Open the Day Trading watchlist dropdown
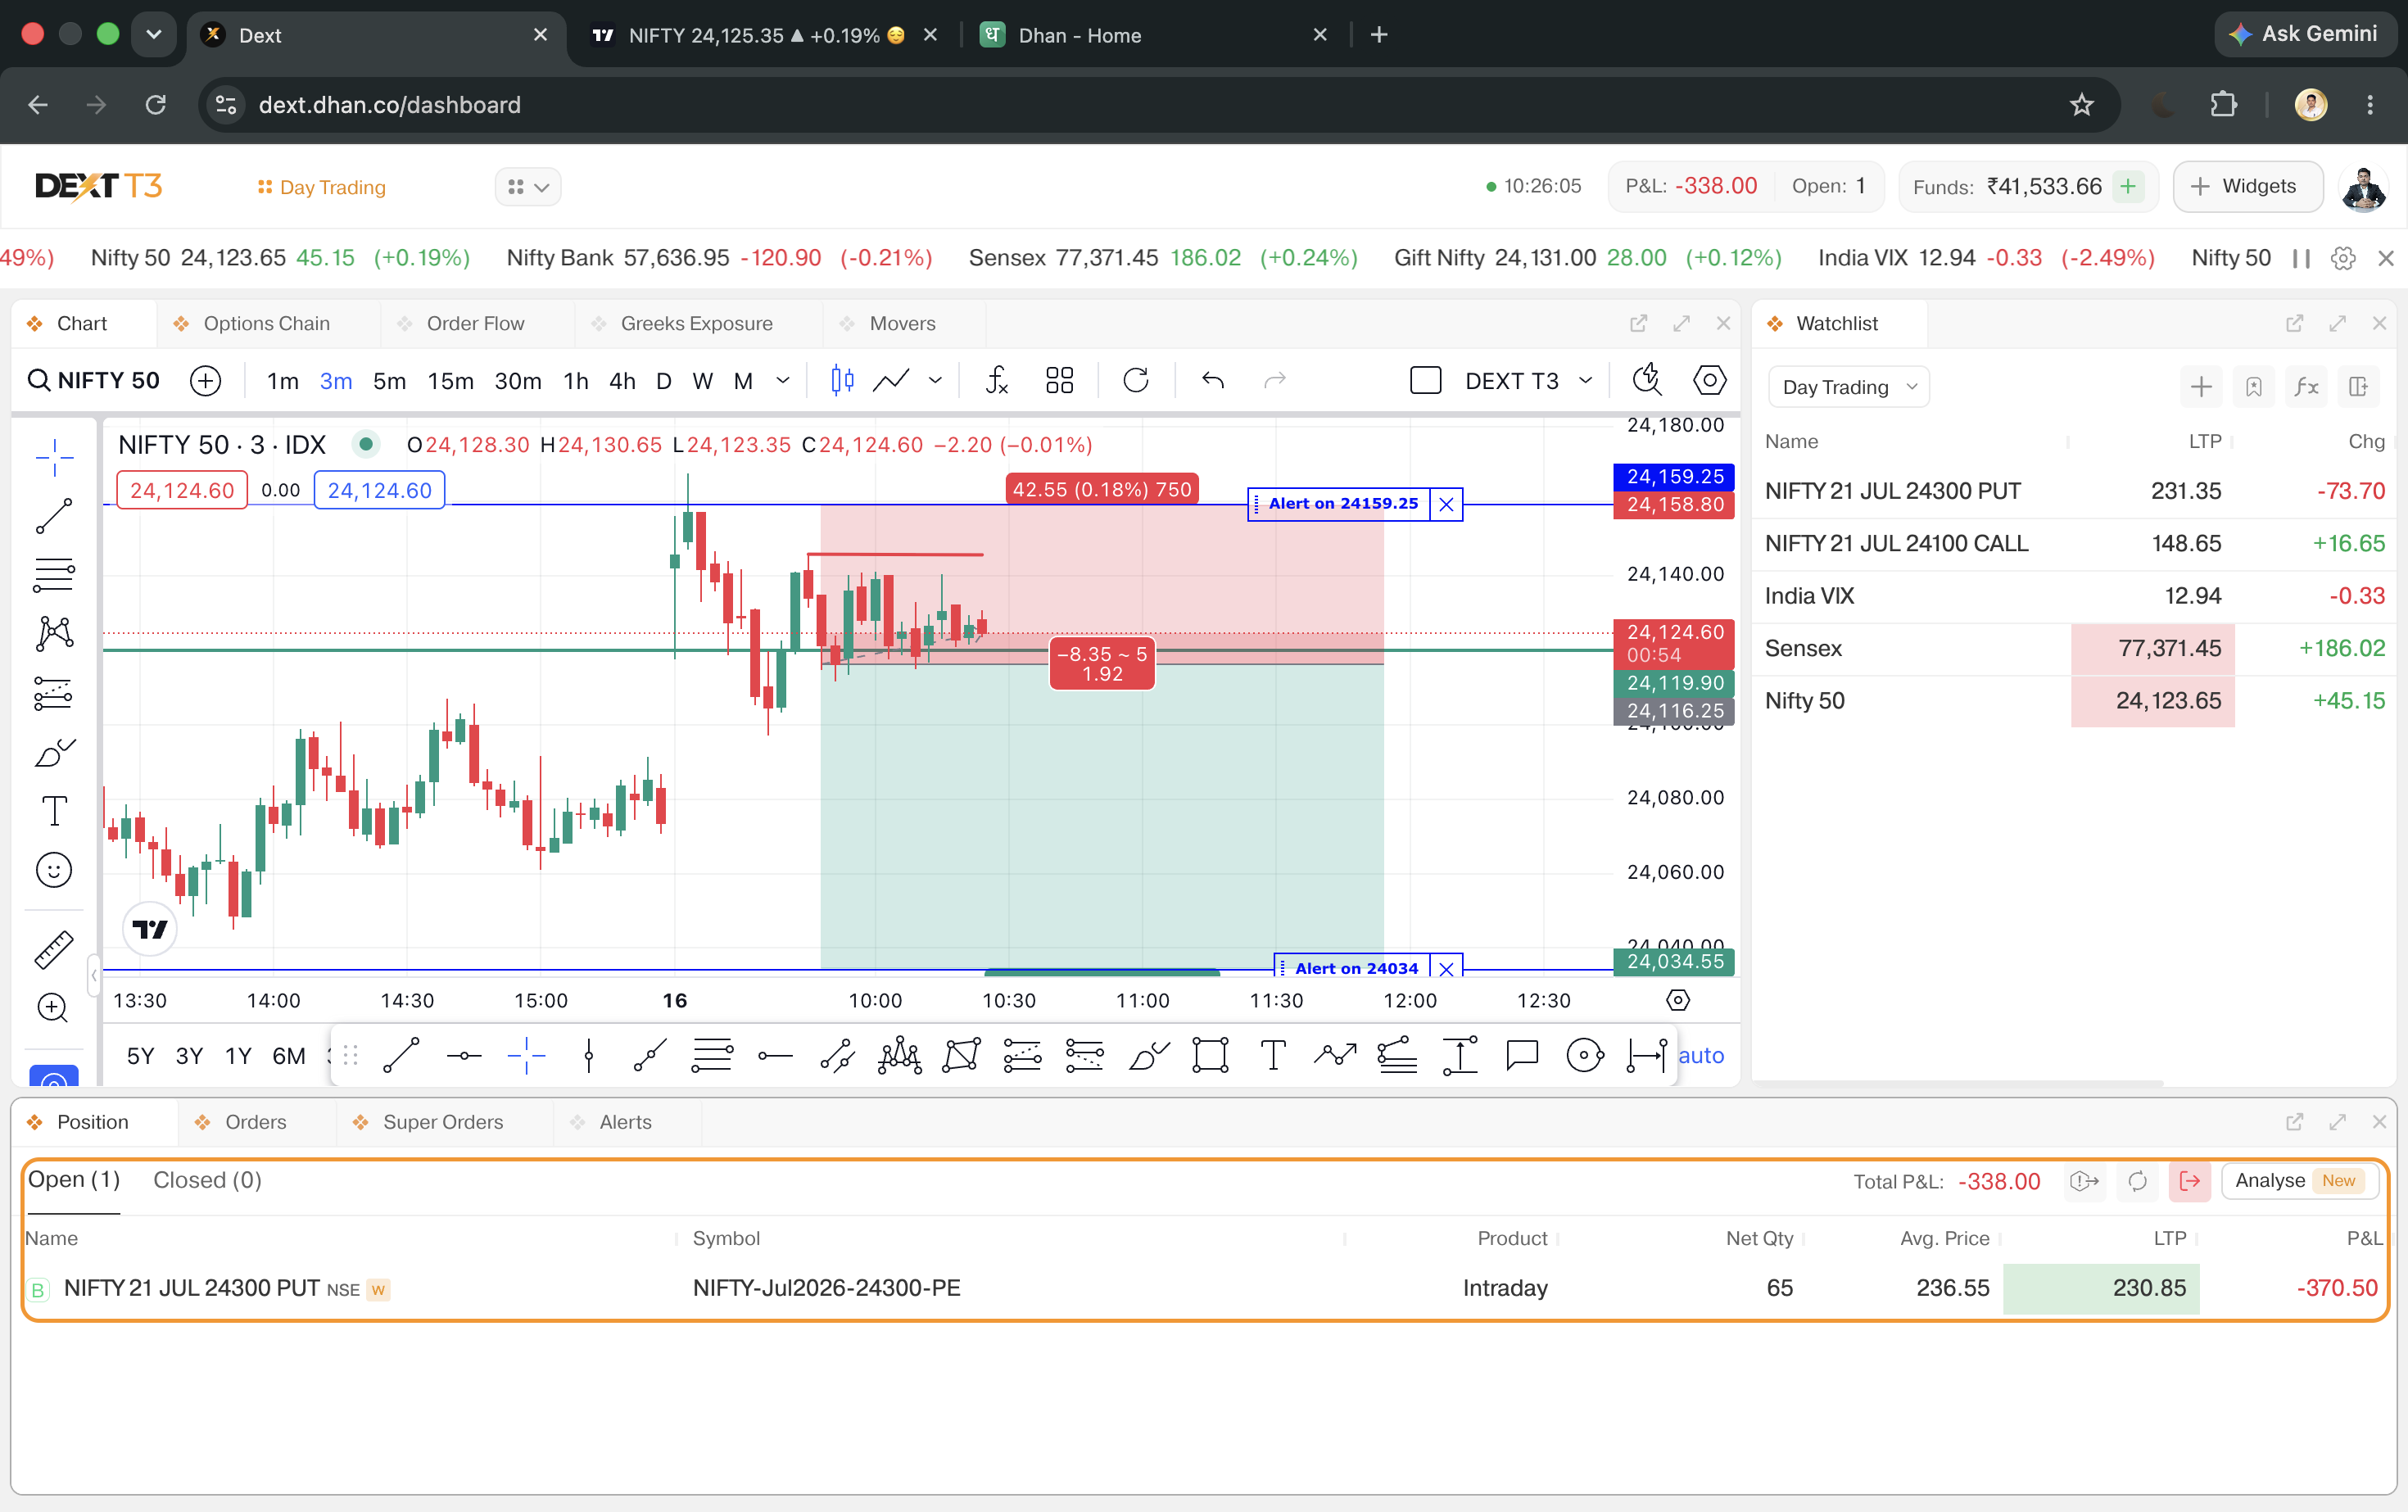 point(1849,387)
